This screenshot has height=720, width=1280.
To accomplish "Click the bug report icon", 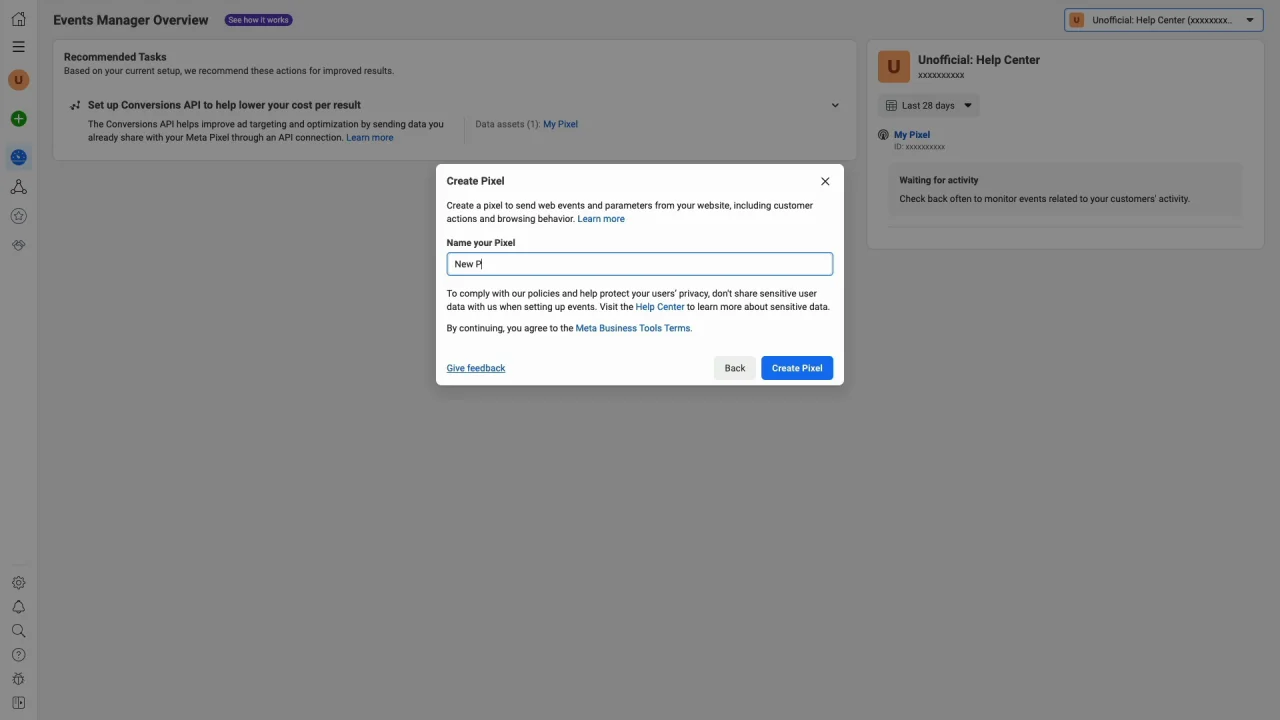I will pos(18,679).
